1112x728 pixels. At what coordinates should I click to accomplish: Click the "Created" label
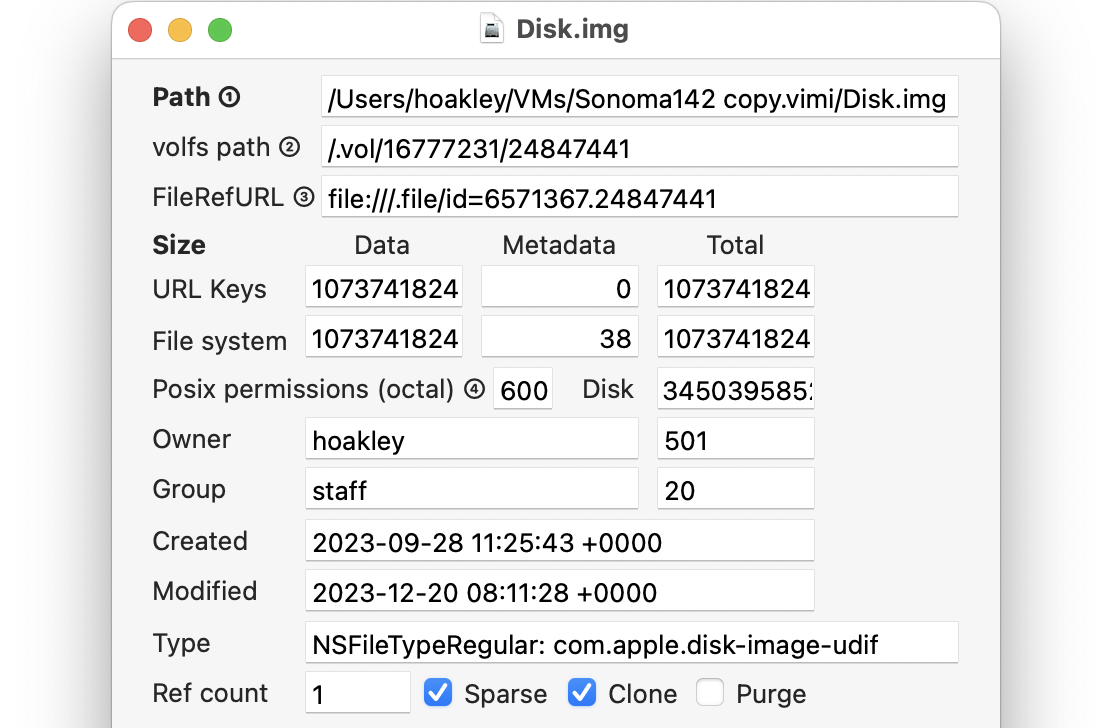(x=200, y=541)
